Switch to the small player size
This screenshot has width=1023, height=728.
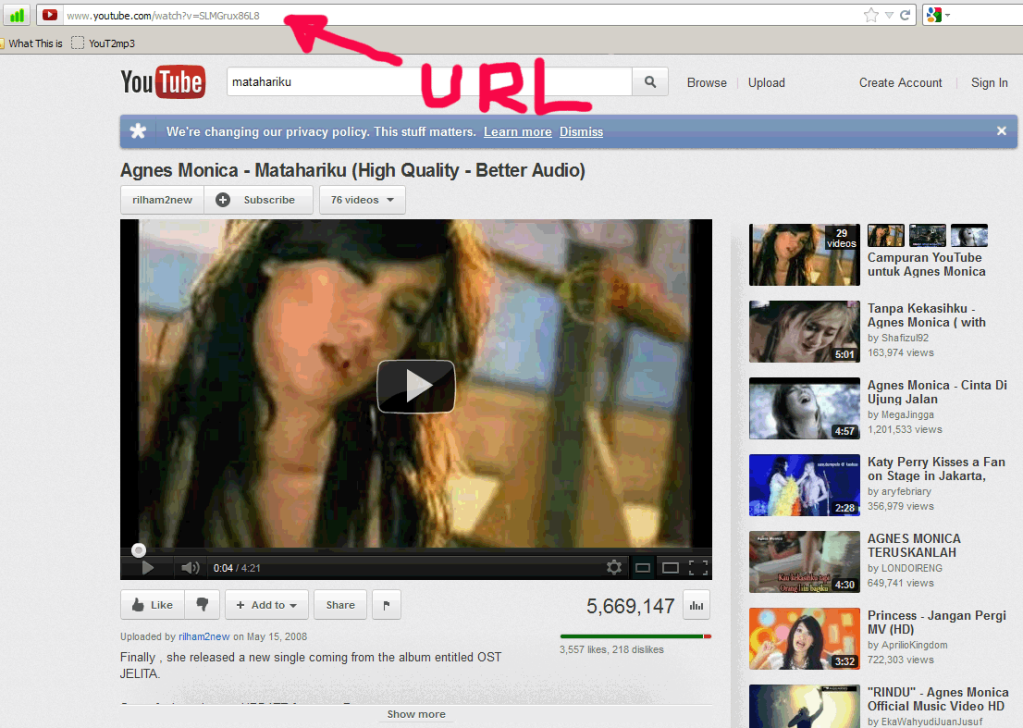coord(643,568)
